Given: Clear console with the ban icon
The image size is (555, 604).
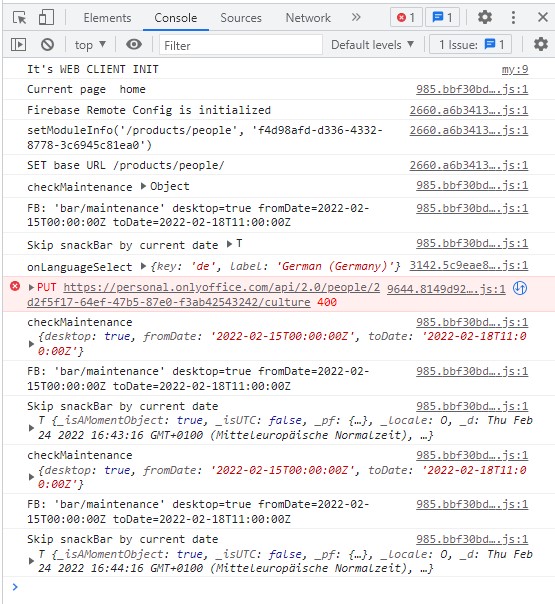Looking at the screenshot, I should tap(47, 45).
